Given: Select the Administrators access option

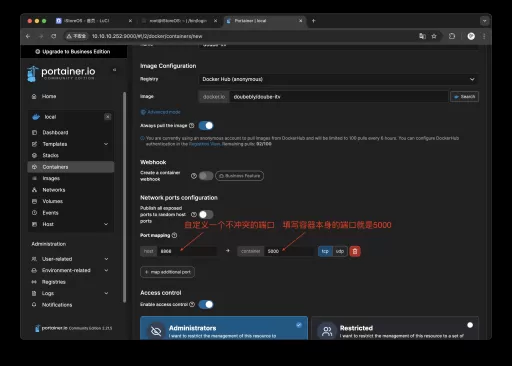Looking at the screenshot, I should pos(224,328).
